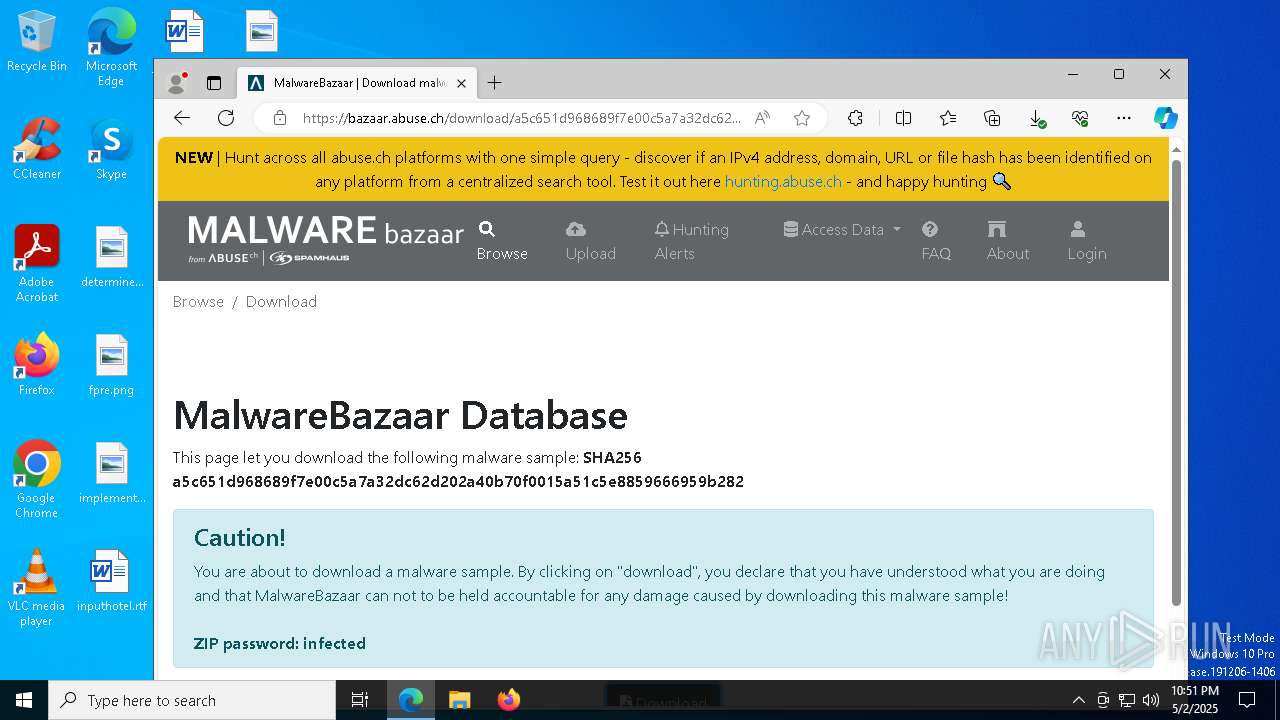Expand the Access Data dropdown

point(842,229)
